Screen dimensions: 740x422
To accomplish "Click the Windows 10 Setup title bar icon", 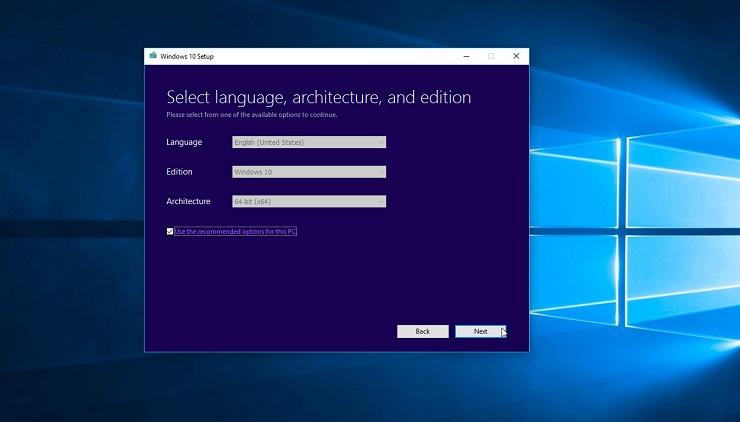I will [x=153, y=56].
